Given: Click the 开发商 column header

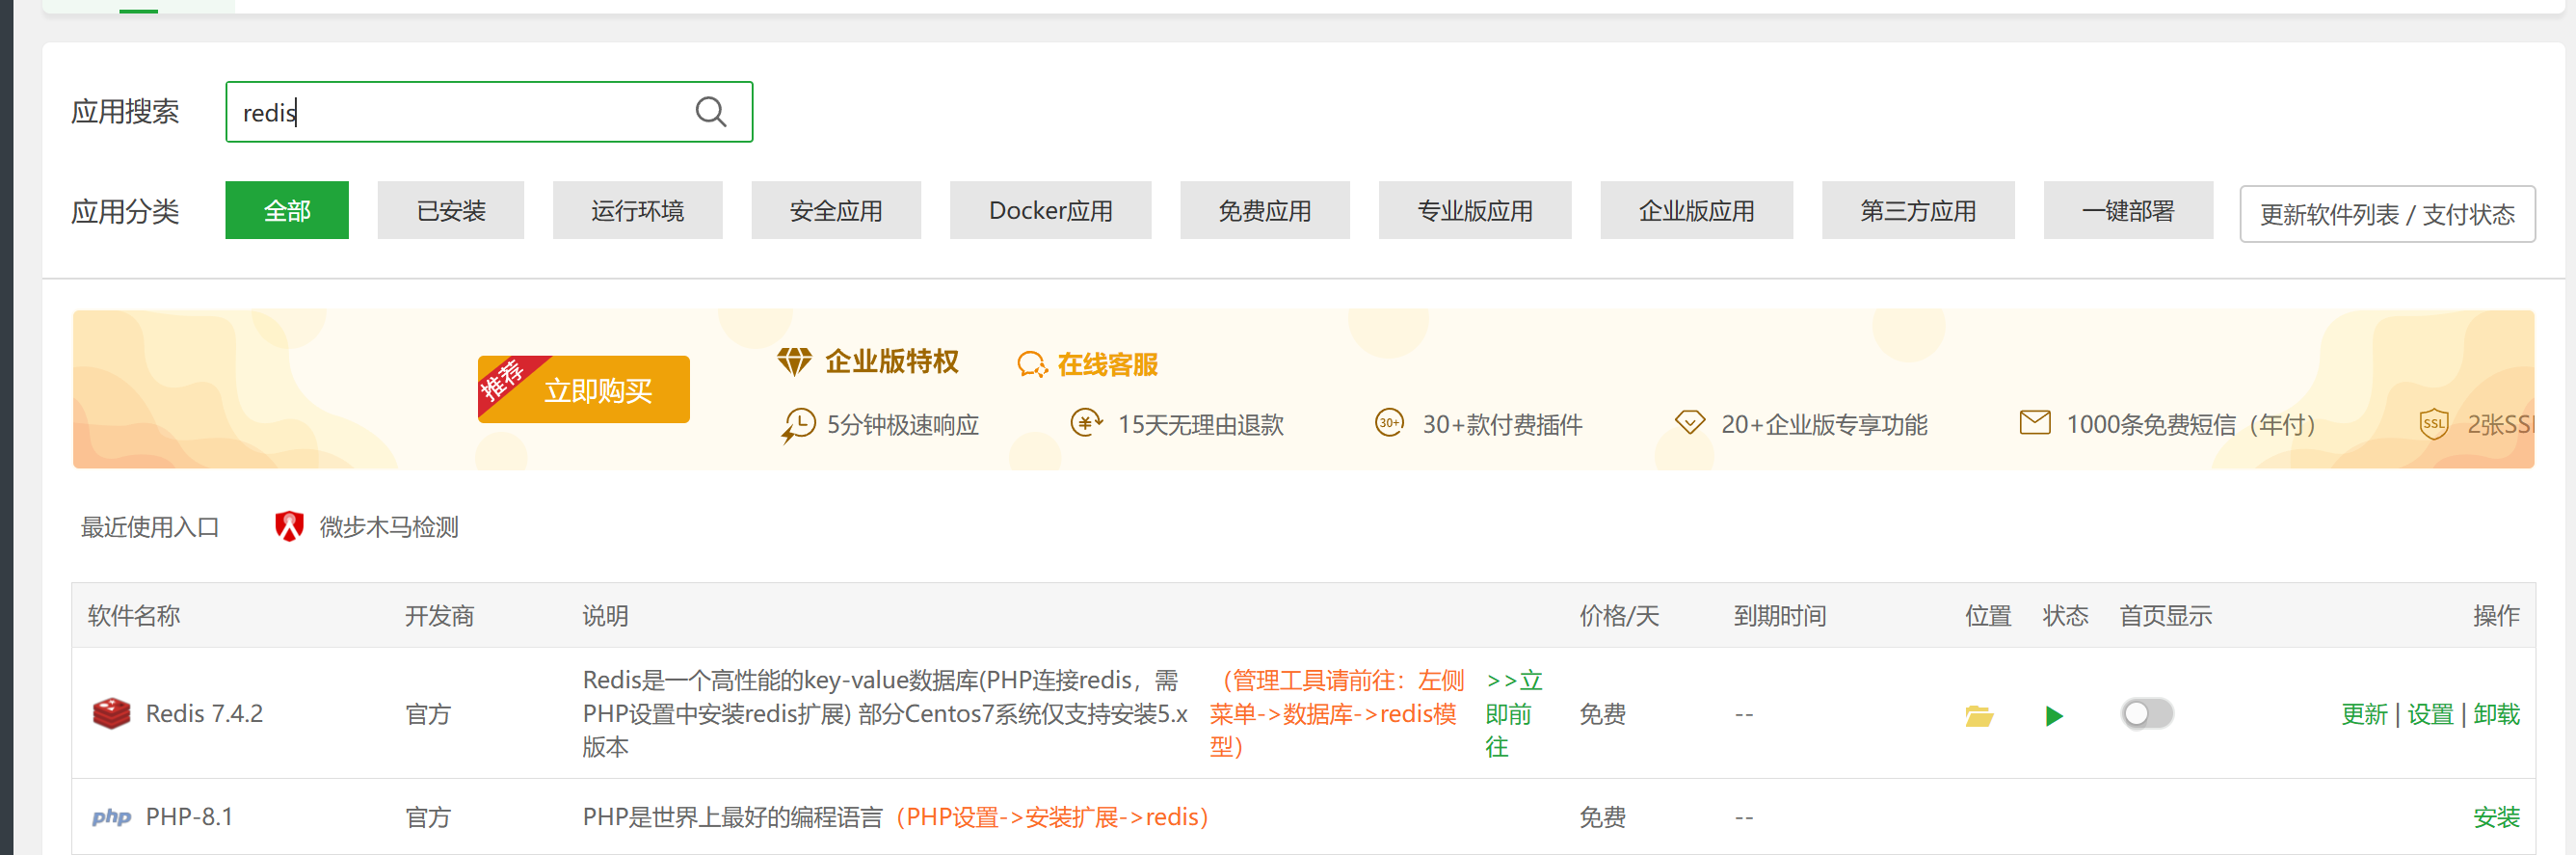Looking at the screenshot, I should [439, 615].
